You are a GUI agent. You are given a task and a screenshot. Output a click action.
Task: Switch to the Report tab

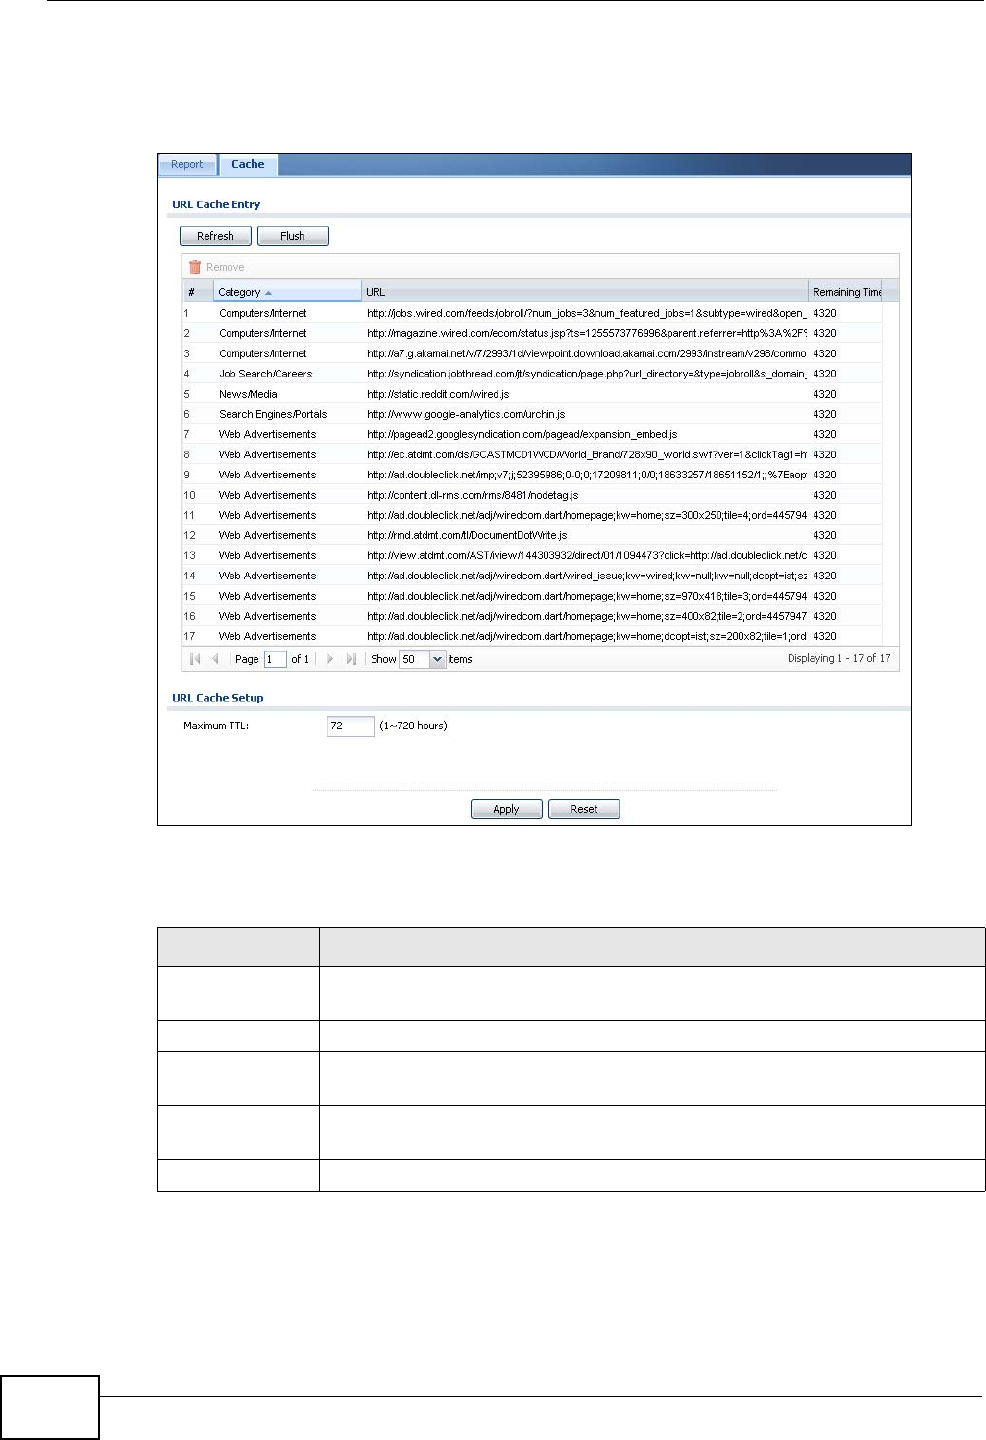187,165
